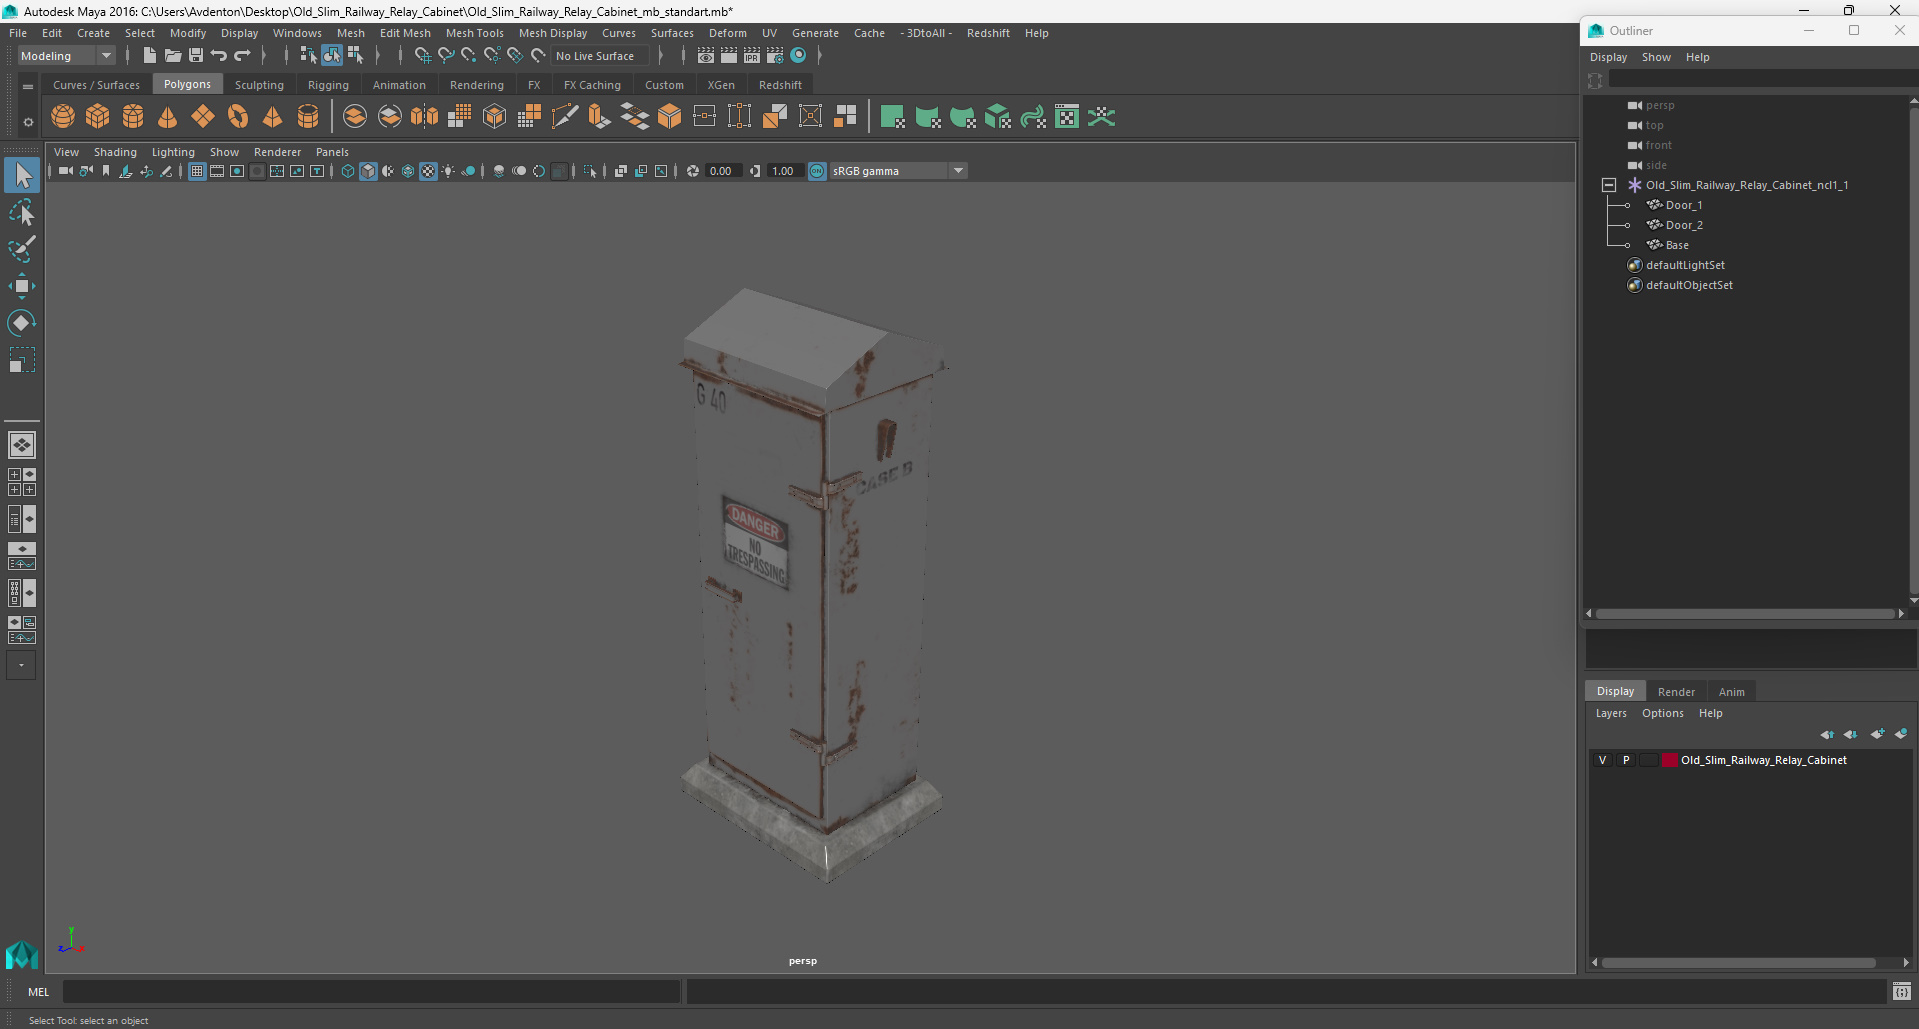Click the Open Scene folder icon
This screenshot has height=1029, width=1919.
(172, 56)
